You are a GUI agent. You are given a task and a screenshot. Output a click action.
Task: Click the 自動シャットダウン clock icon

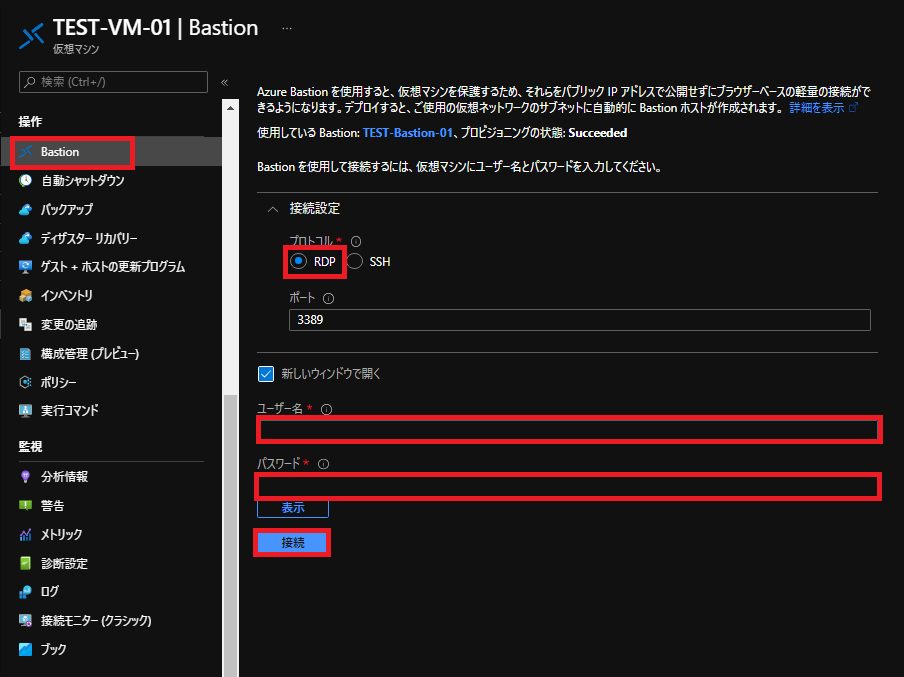[x=25, y=180]
